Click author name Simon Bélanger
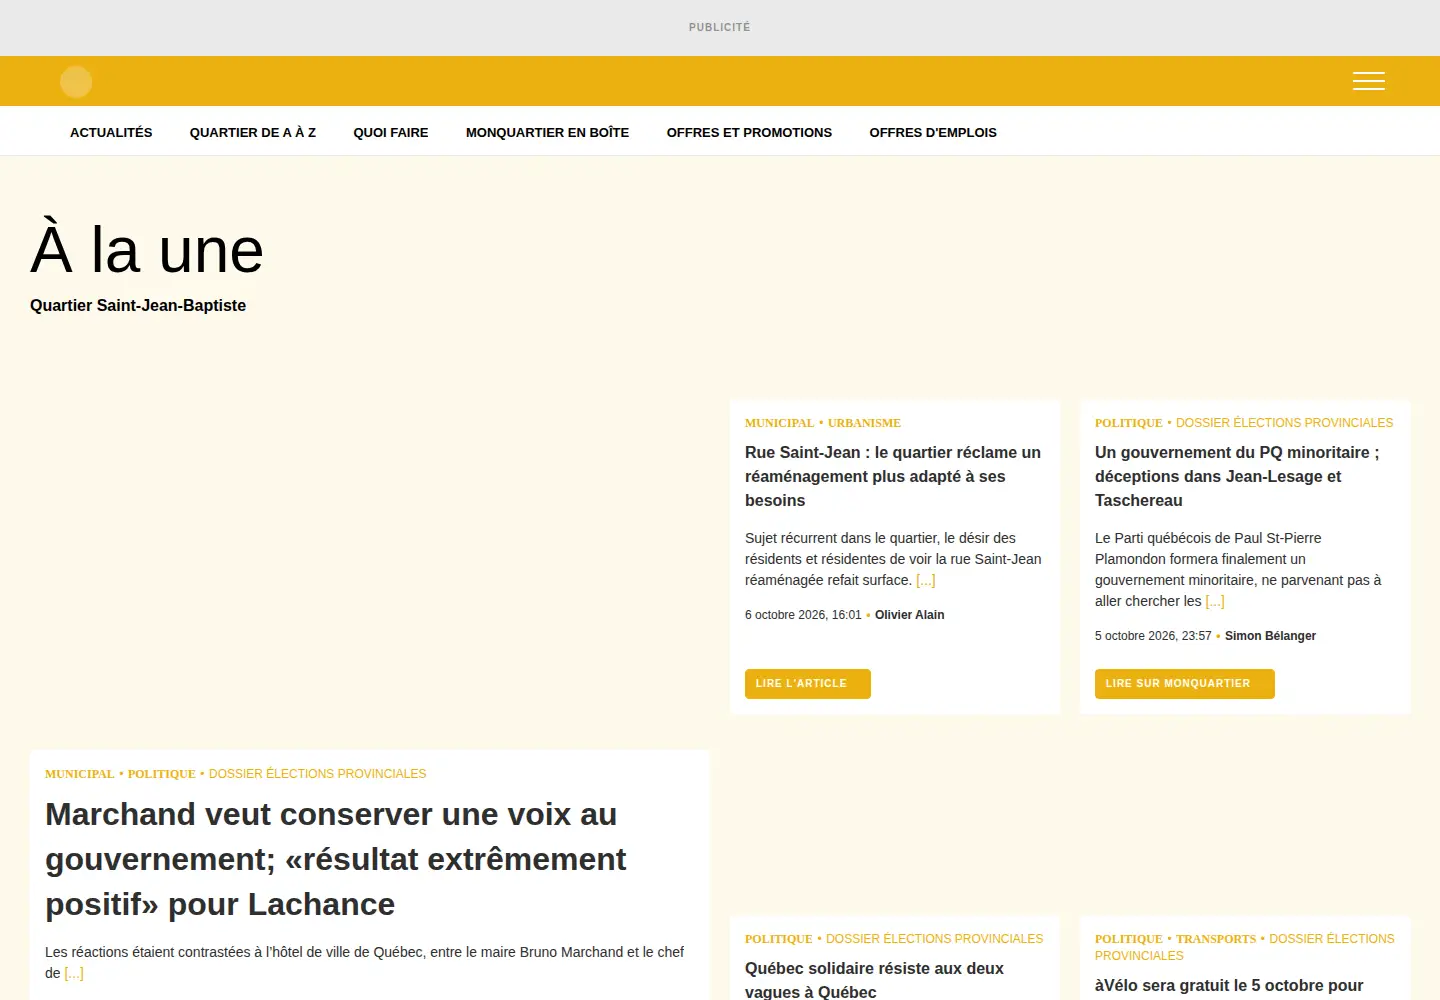The image size is (1440, 1000). pyautogui.click(x=1270, y=636)
